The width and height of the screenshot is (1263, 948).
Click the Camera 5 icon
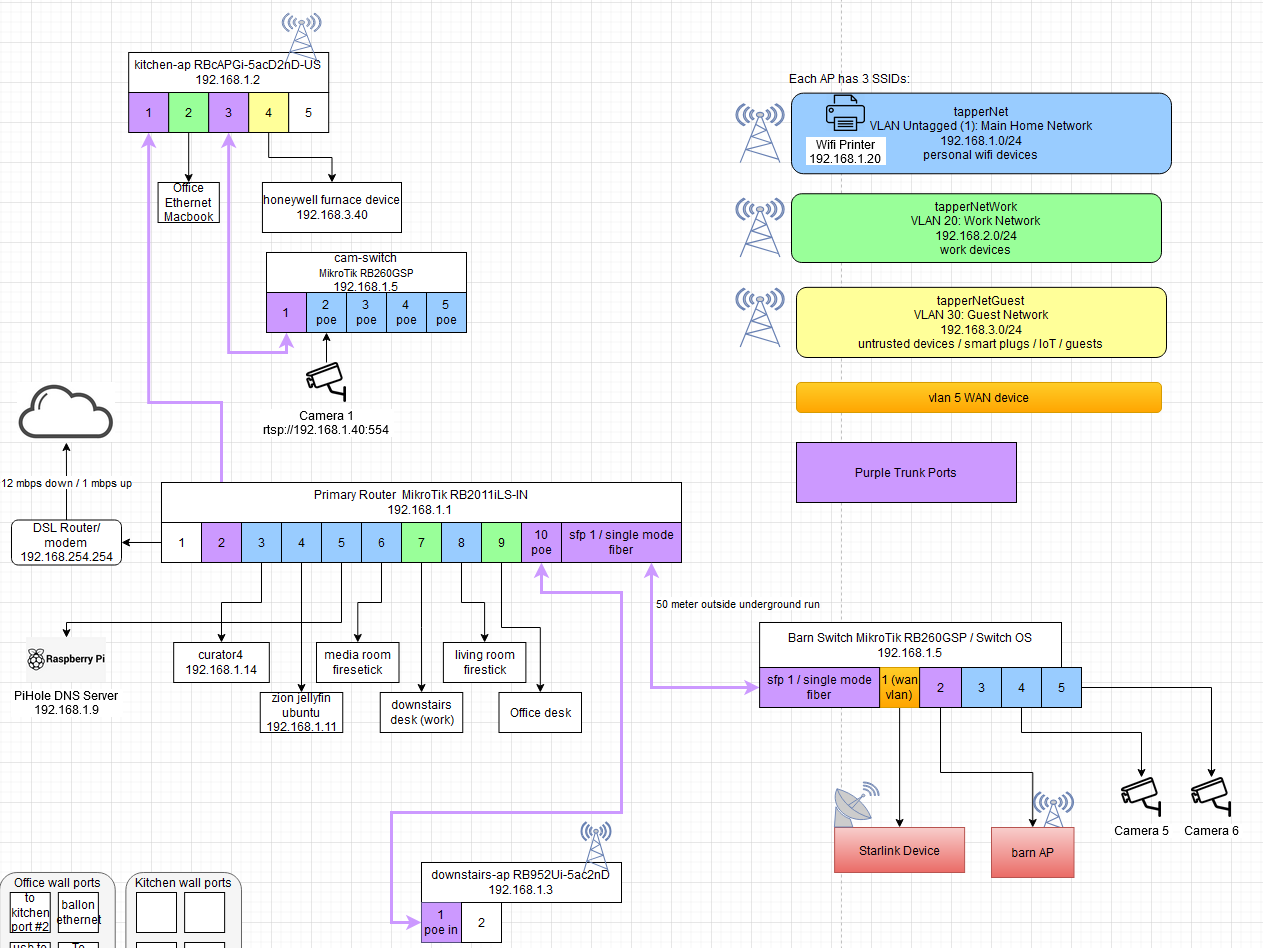point(1141,795)
